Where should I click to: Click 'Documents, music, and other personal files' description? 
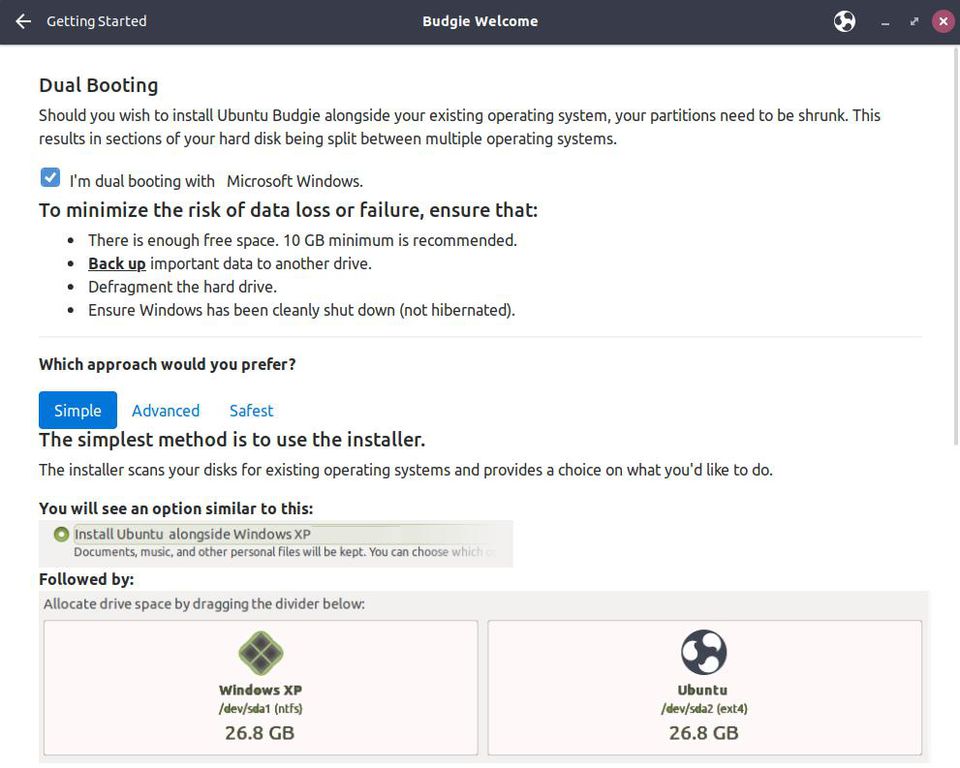pos(285,552)
